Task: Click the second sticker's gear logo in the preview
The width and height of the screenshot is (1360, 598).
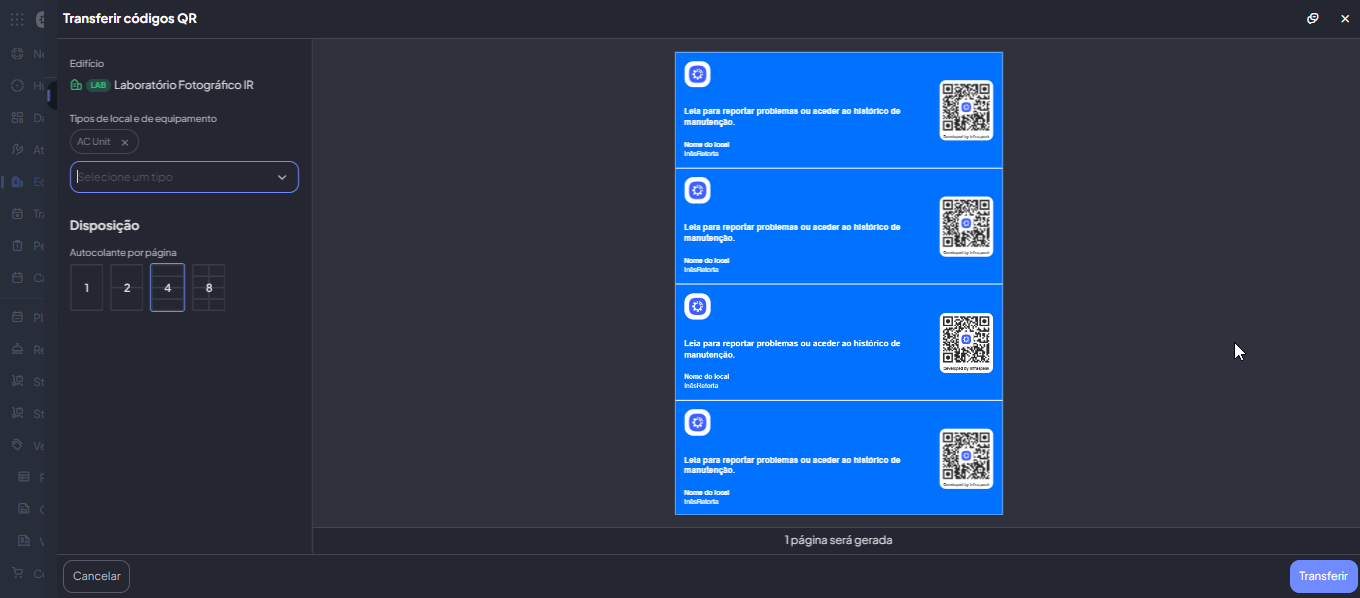Action: (697, 190)
